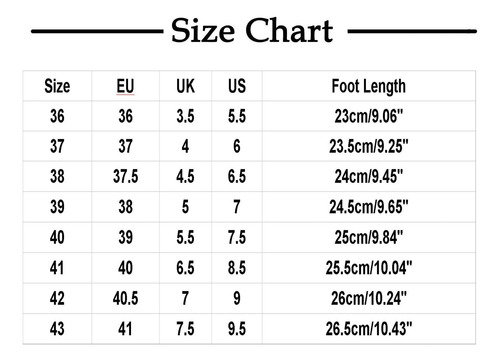Click the UK column header
The width and height of the screenshot is (500, 361).
185,86
